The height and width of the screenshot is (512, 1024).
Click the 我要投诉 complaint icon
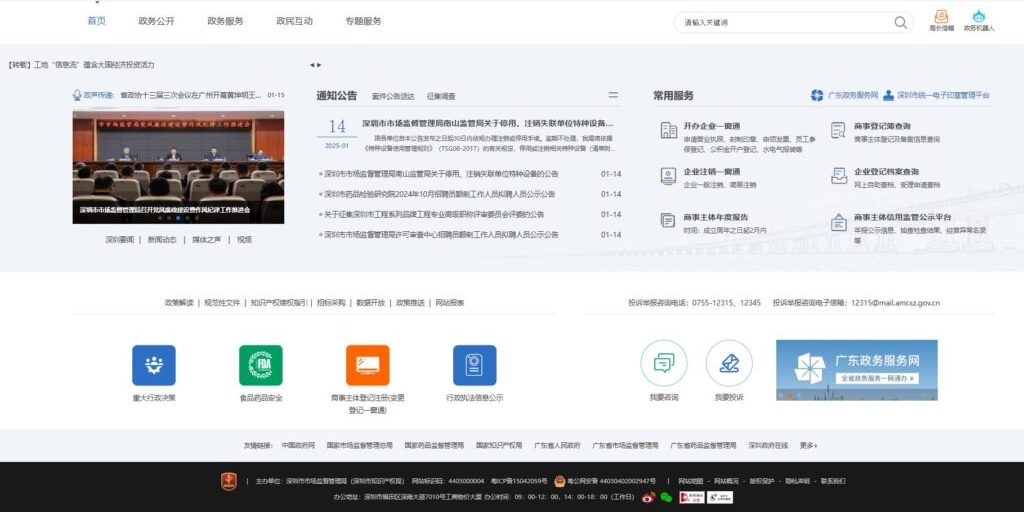(x=729, y=364)
